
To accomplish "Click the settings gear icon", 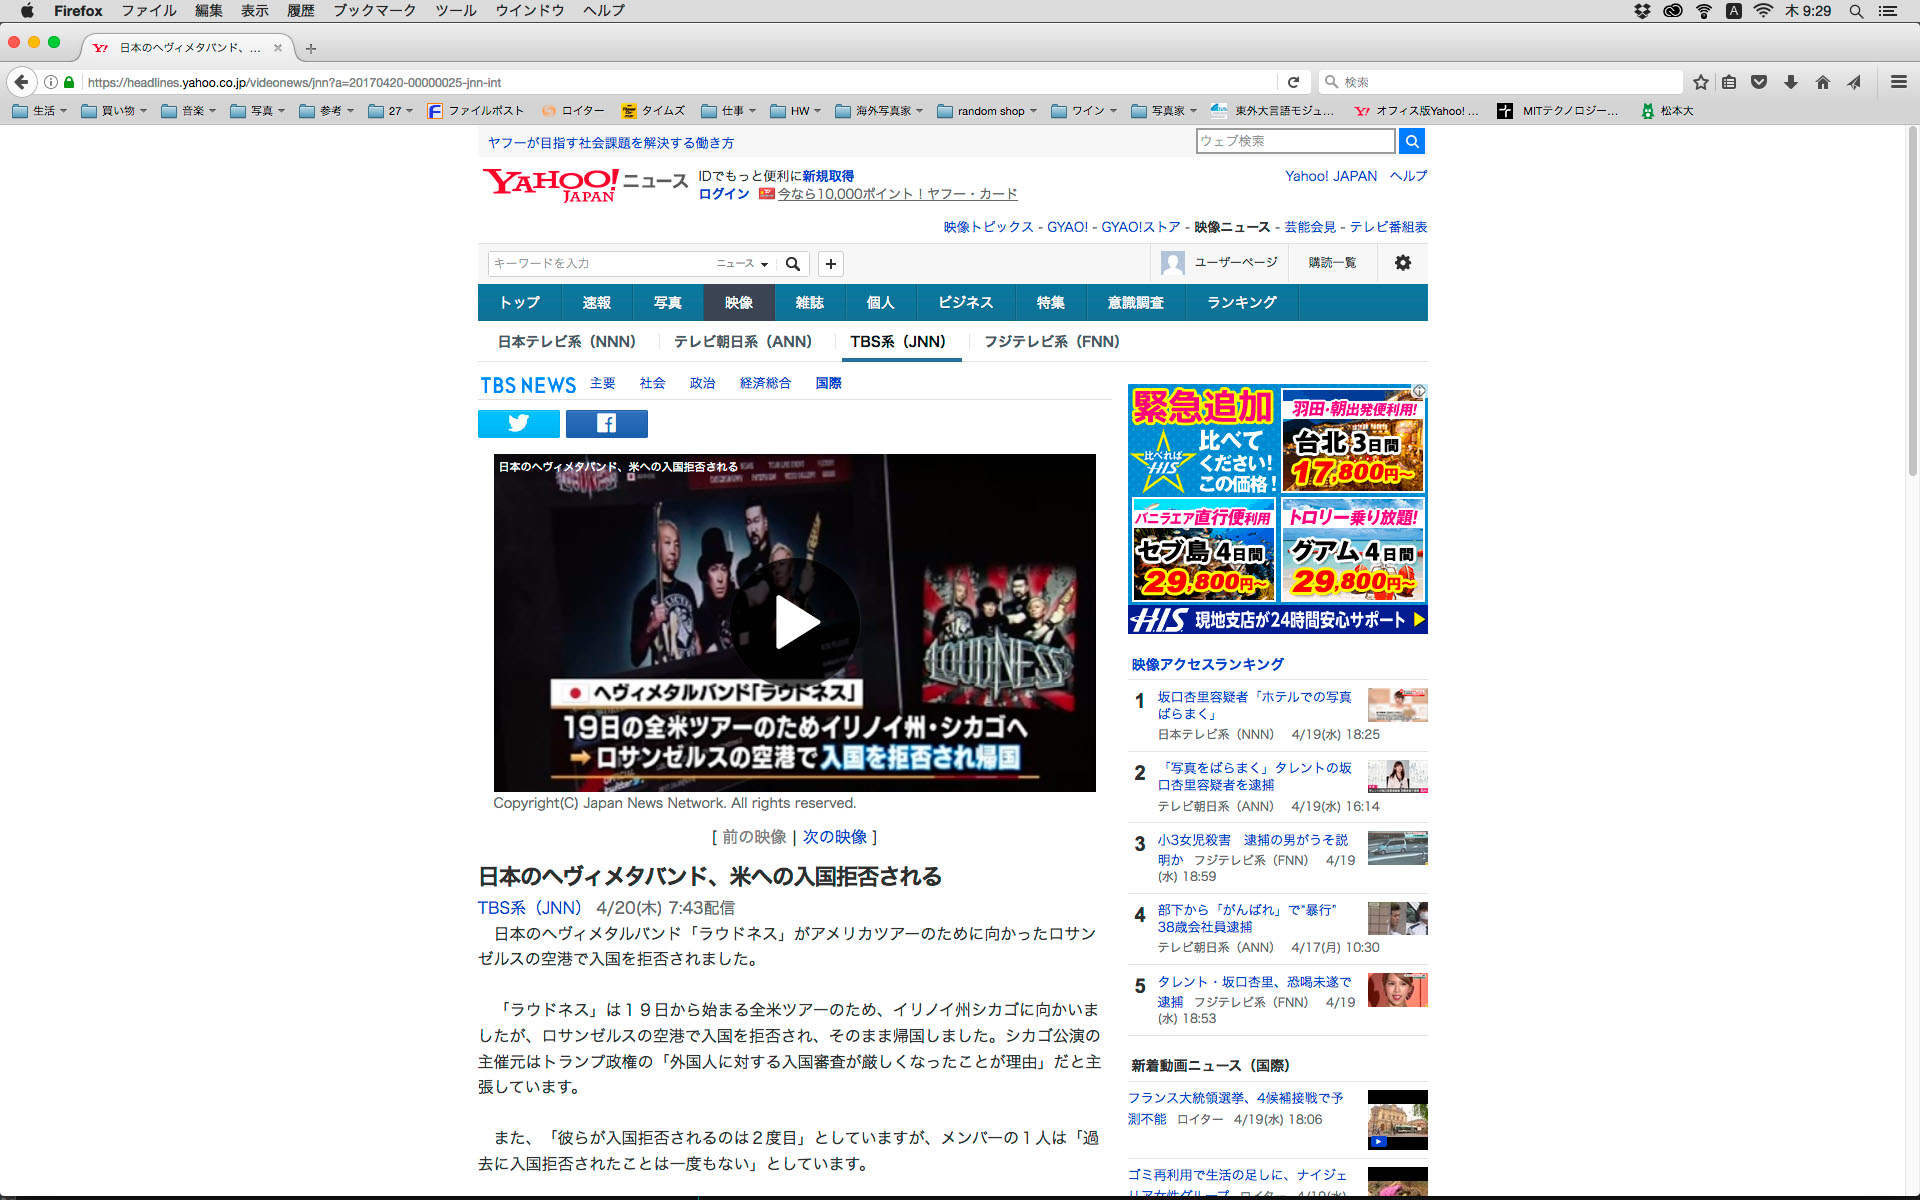I will (x=1402, y=263).
